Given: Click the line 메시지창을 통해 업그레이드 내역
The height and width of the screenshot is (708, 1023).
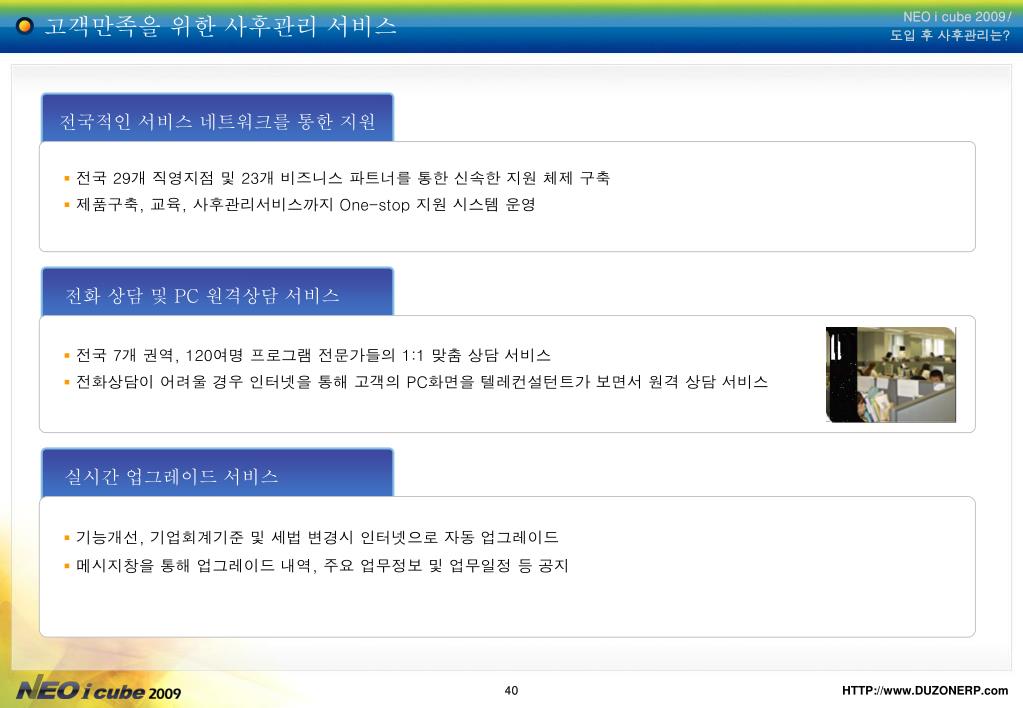Looking at the screenshot, I should click(x=322, y=565).
